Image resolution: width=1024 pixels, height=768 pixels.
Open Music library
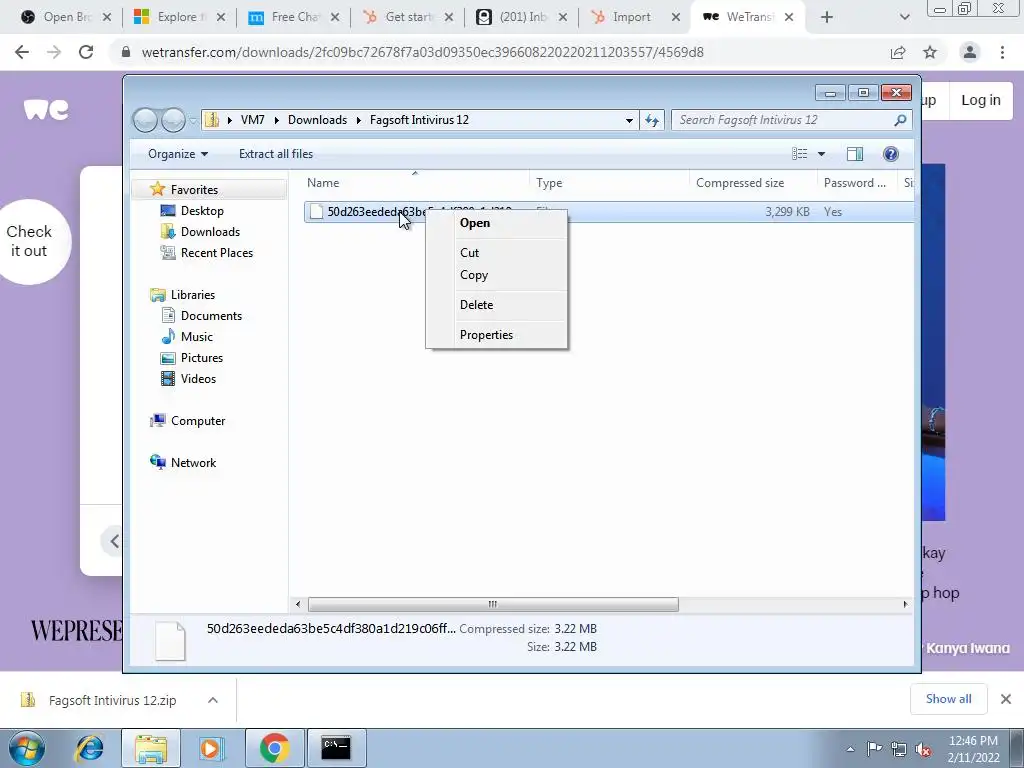pos(197,336)
